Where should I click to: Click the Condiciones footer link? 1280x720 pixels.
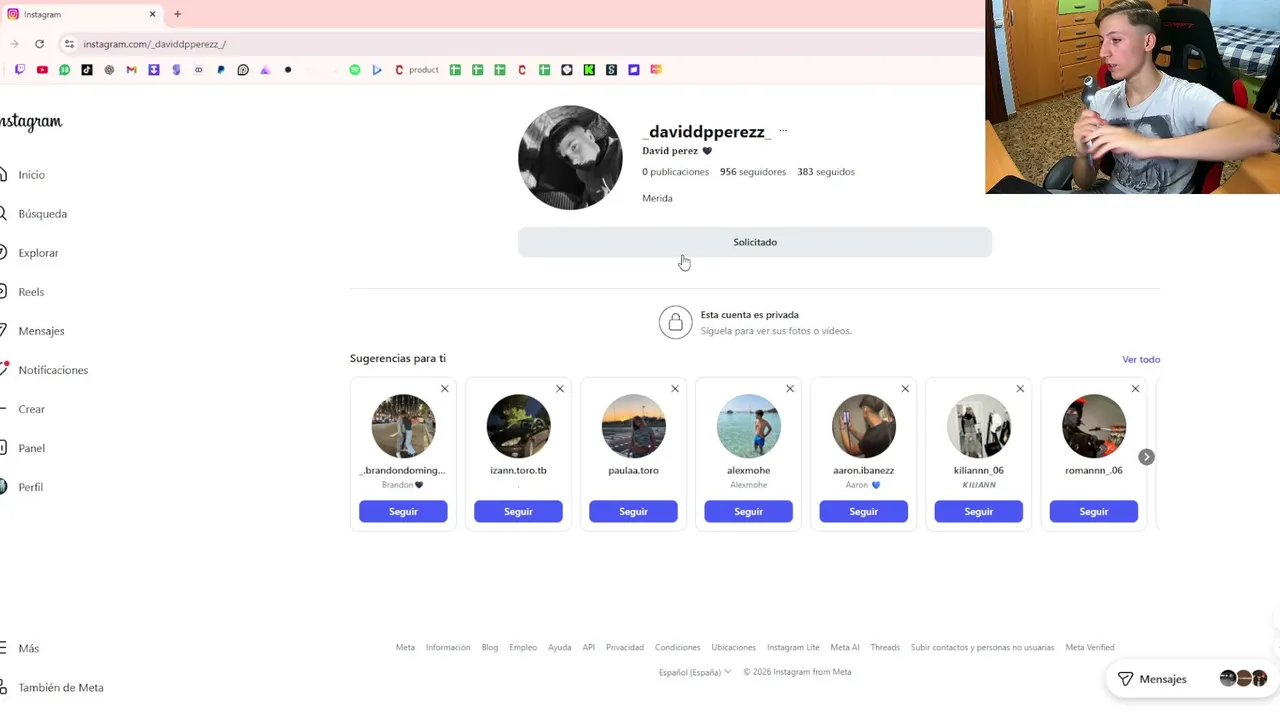[678, 648]
